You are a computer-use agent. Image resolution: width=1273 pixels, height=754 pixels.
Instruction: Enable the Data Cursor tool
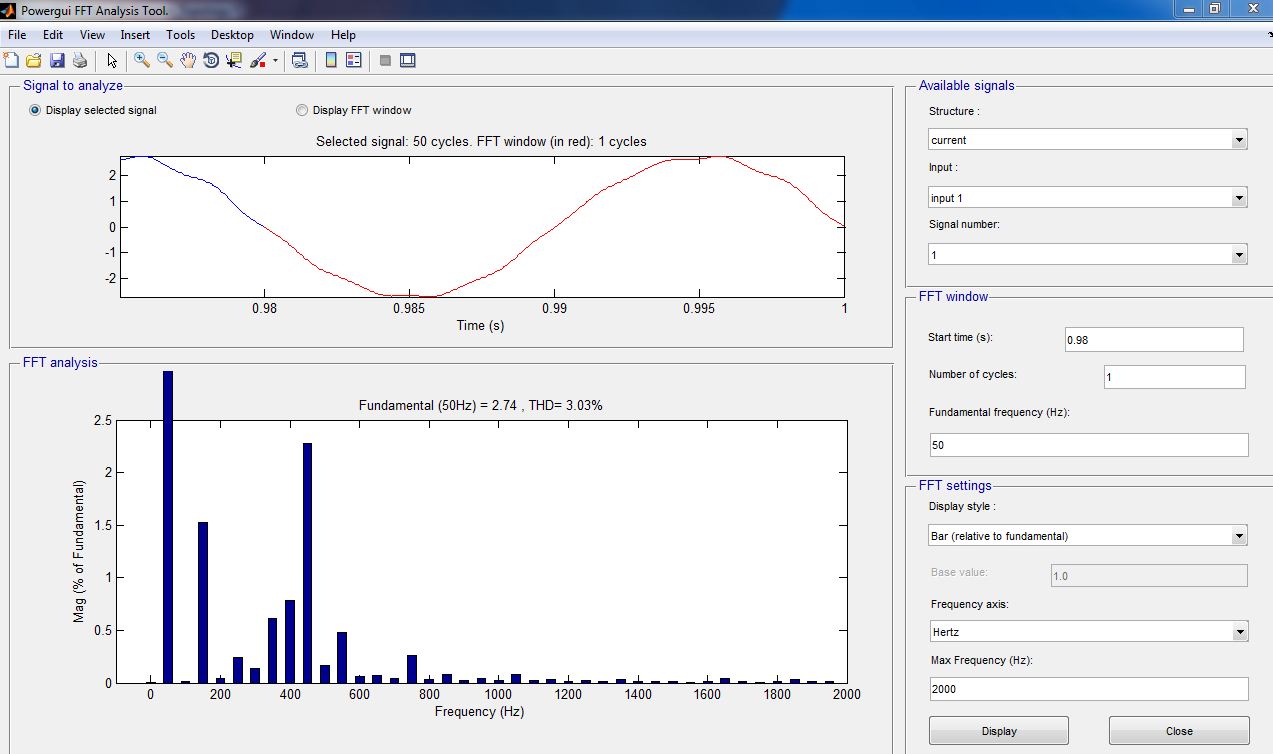[x=234, y=61]
